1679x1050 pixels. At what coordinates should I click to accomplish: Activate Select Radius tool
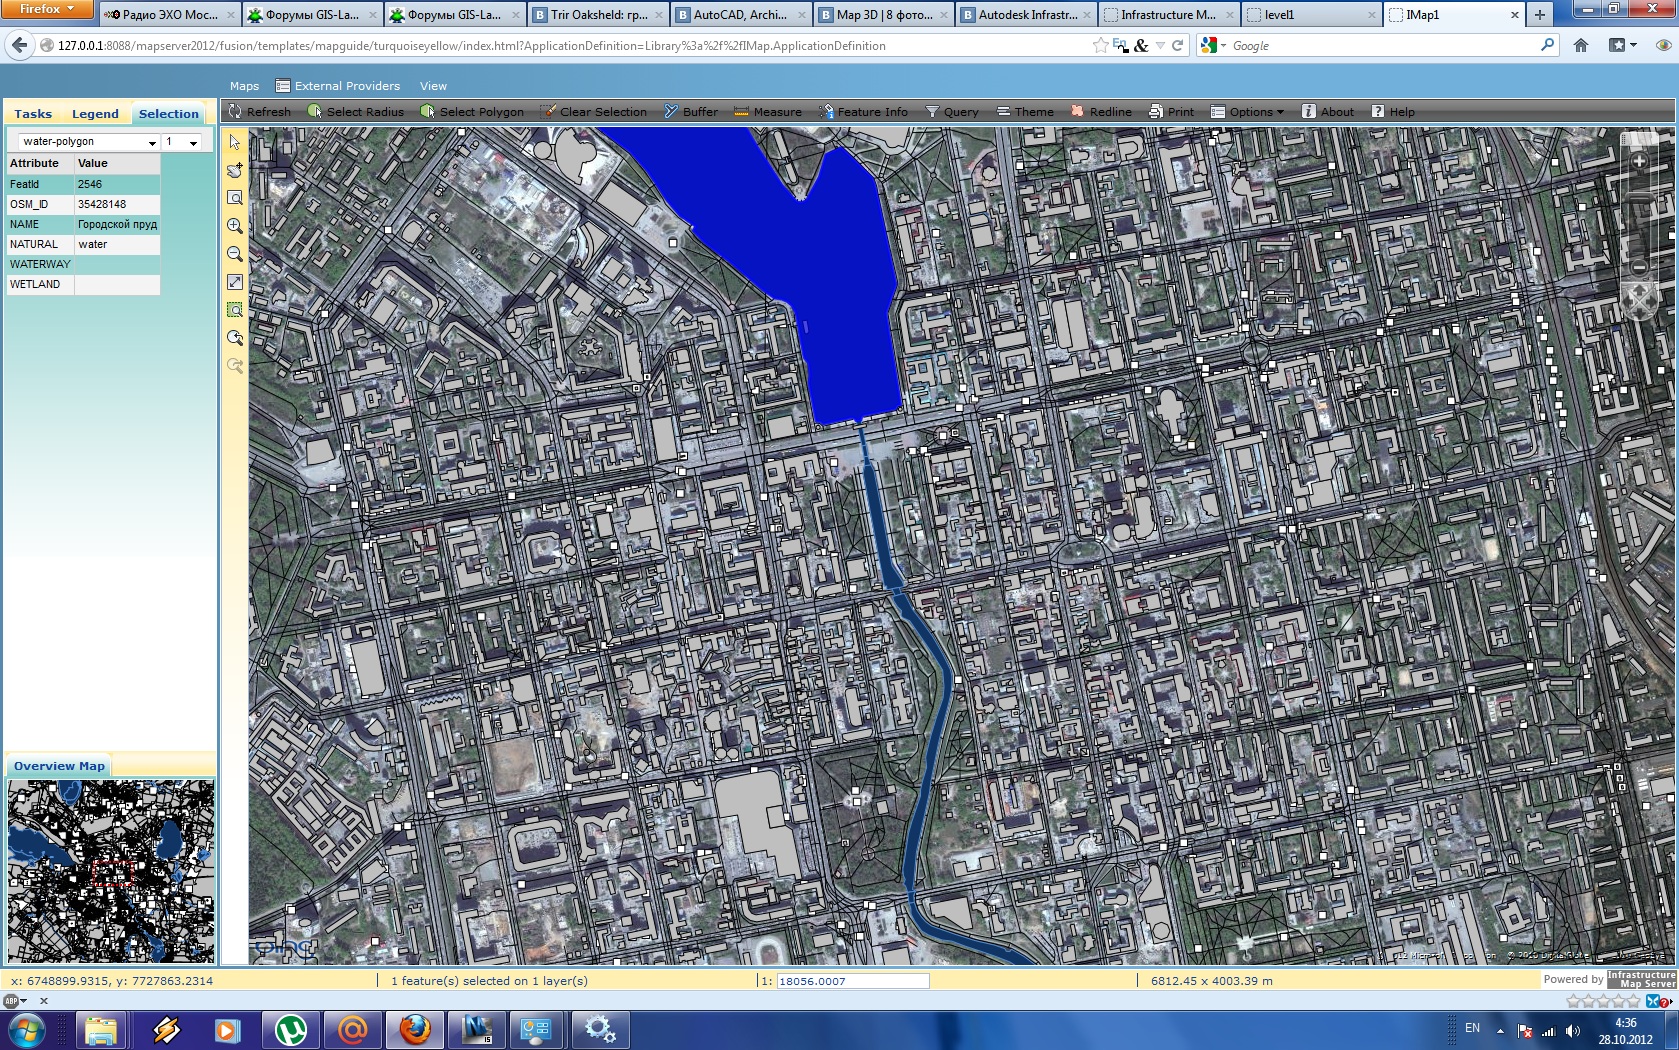pyautogui.click(x=356, y=112)
